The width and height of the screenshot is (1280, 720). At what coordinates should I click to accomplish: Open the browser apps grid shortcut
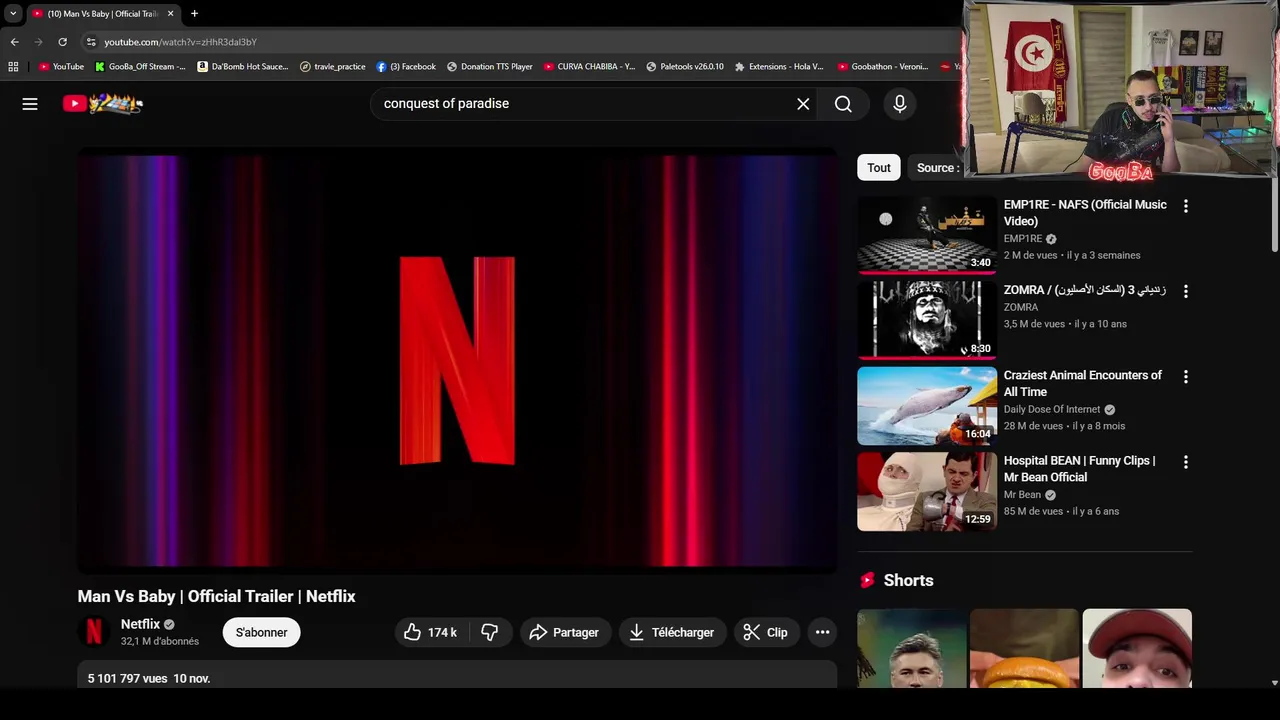(x=13, y=67)
